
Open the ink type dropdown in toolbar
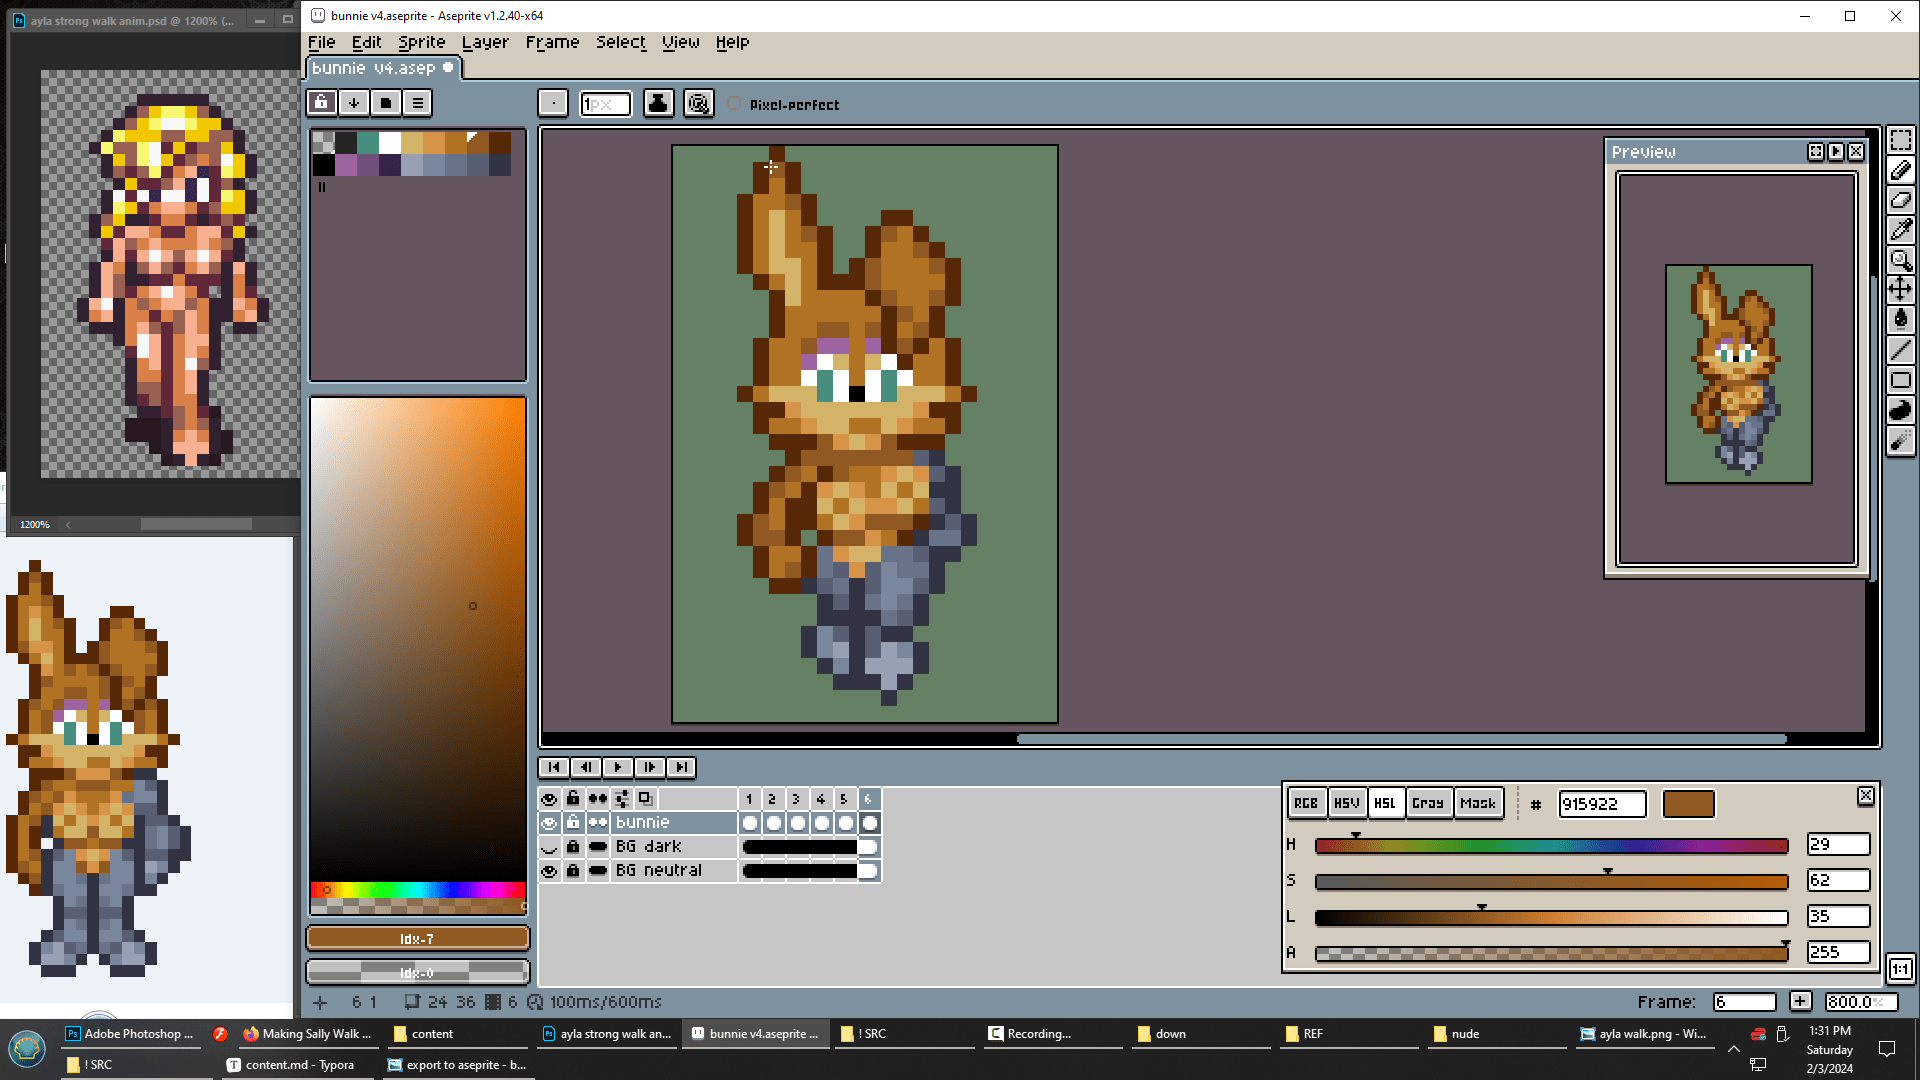tap(658, 103)
